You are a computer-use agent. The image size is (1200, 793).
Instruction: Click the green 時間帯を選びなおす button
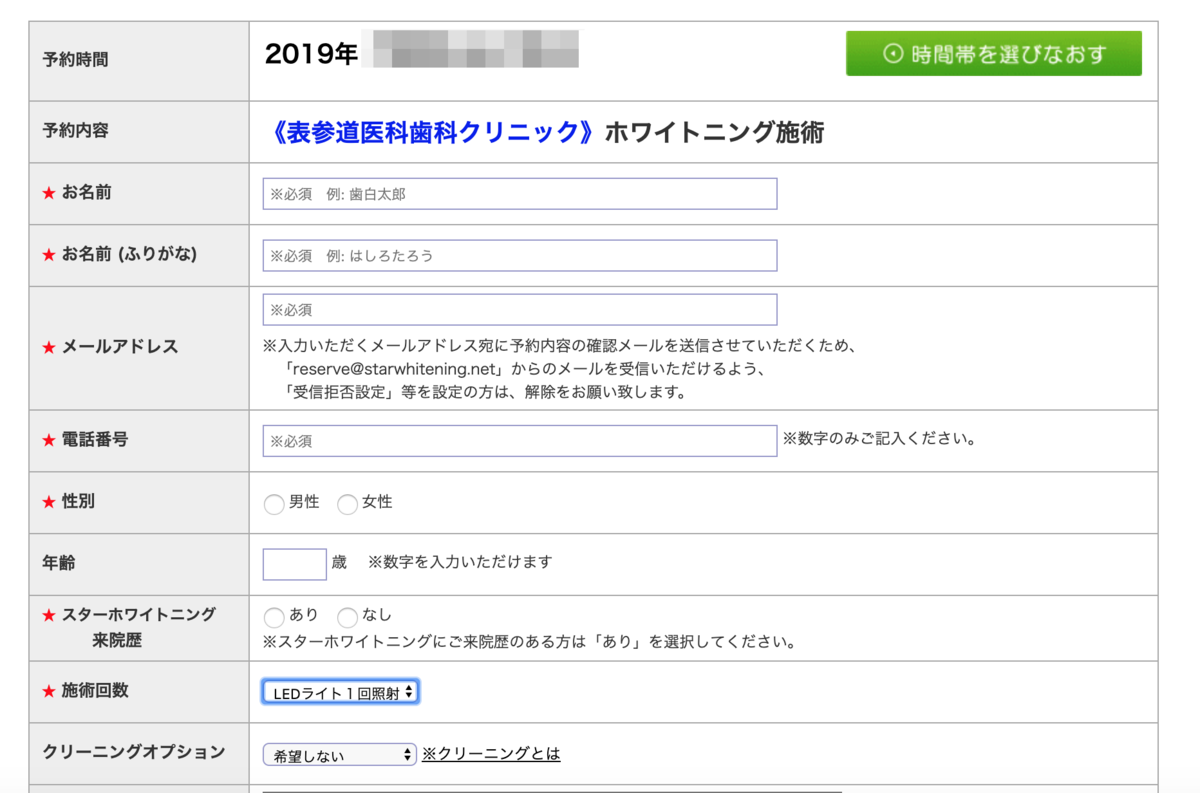coord(993,53)
